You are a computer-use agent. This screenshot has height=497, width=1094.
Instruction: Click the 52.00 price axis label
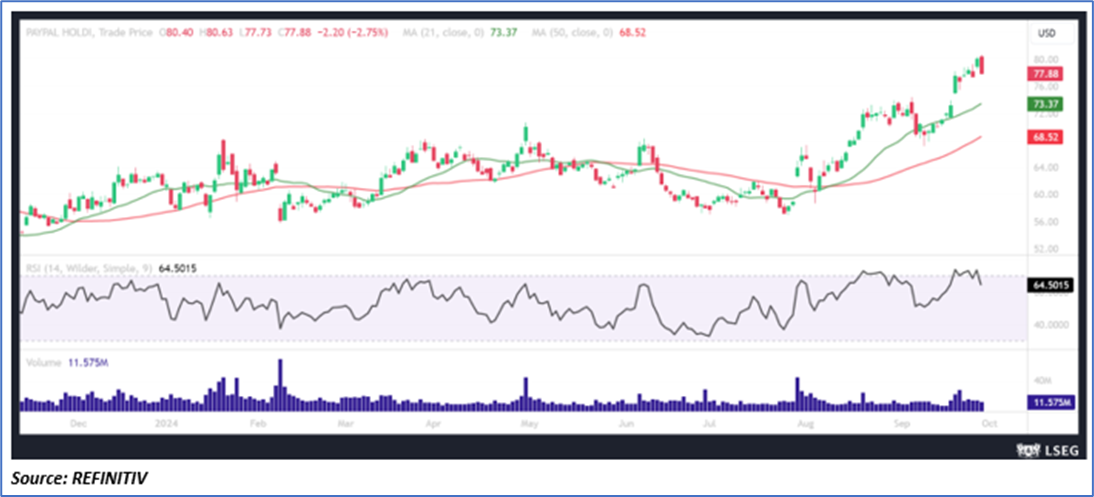(1047, 248)
